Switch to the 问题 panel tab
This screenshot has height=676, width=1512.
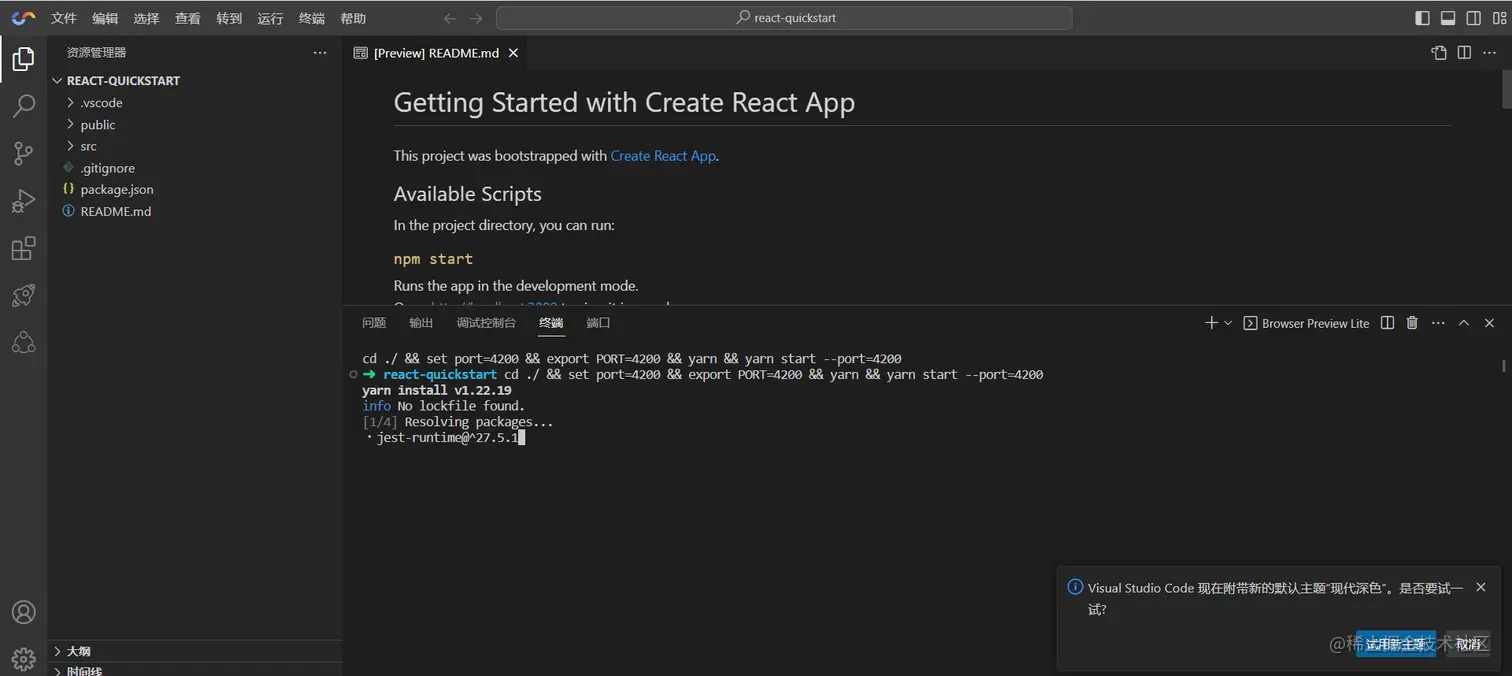tap(374, 323)
